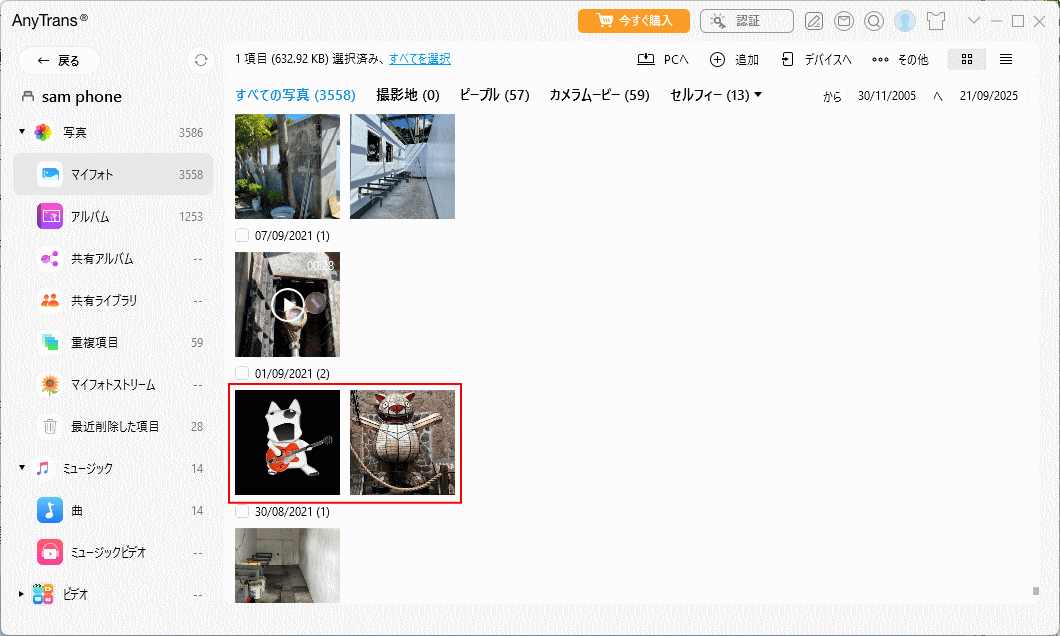Select all items via すべてを選択 link
Screen dimensions: 1060x636
tap(420, 59)
